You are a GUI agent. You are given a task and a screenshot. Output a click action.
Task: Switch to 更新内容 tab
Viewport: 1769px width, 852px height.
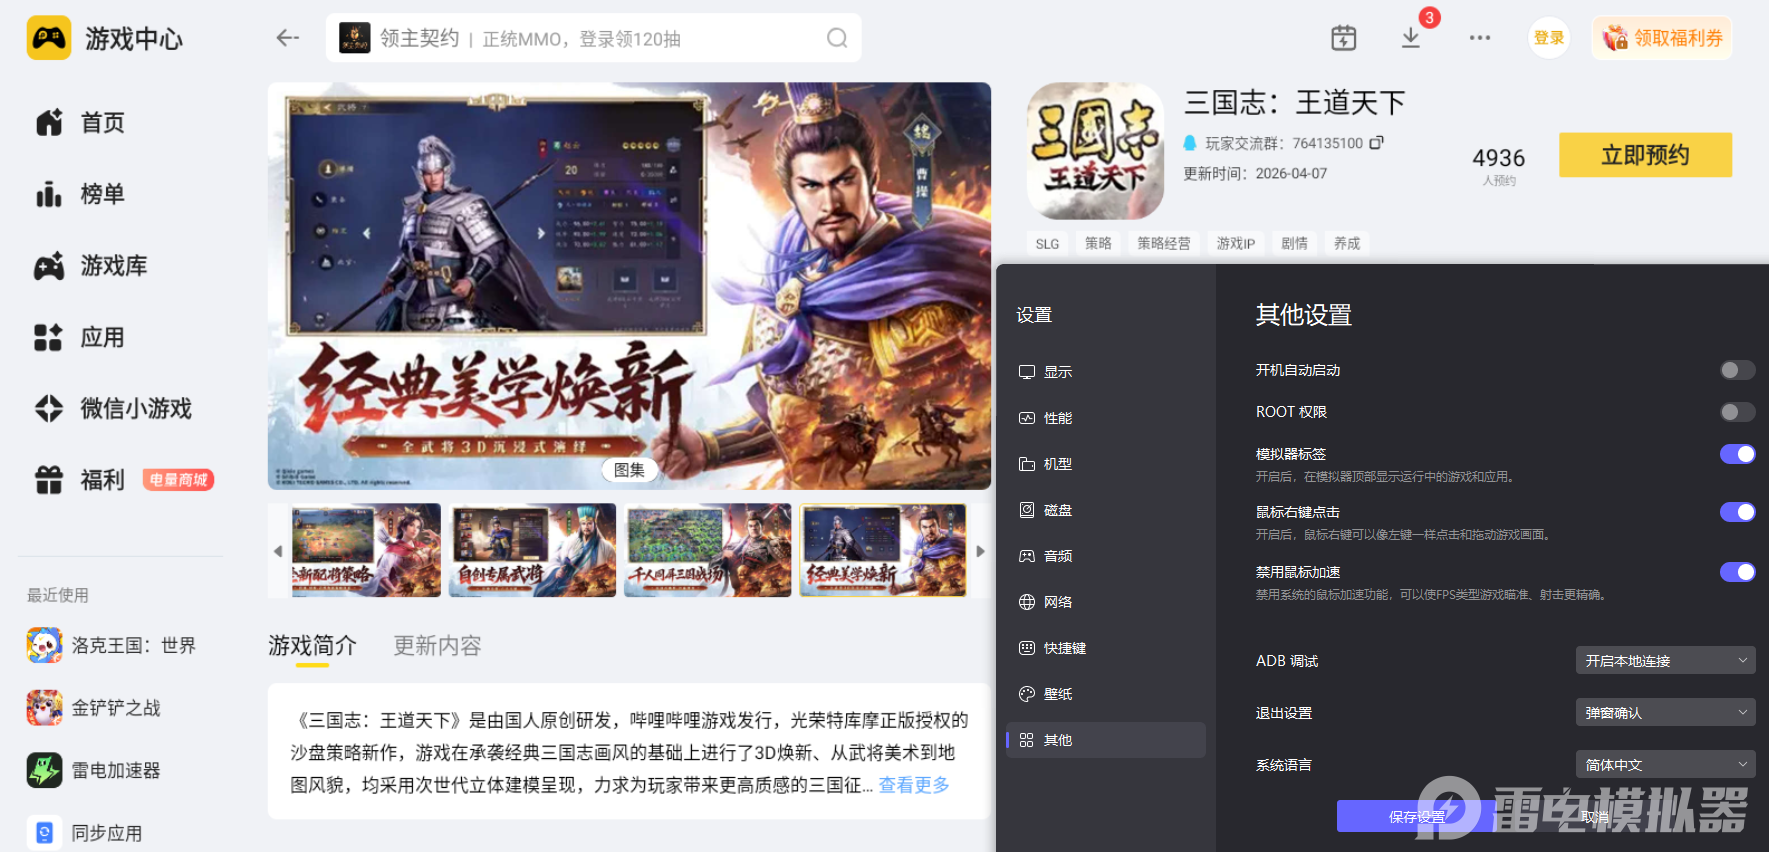coord(437,646)
